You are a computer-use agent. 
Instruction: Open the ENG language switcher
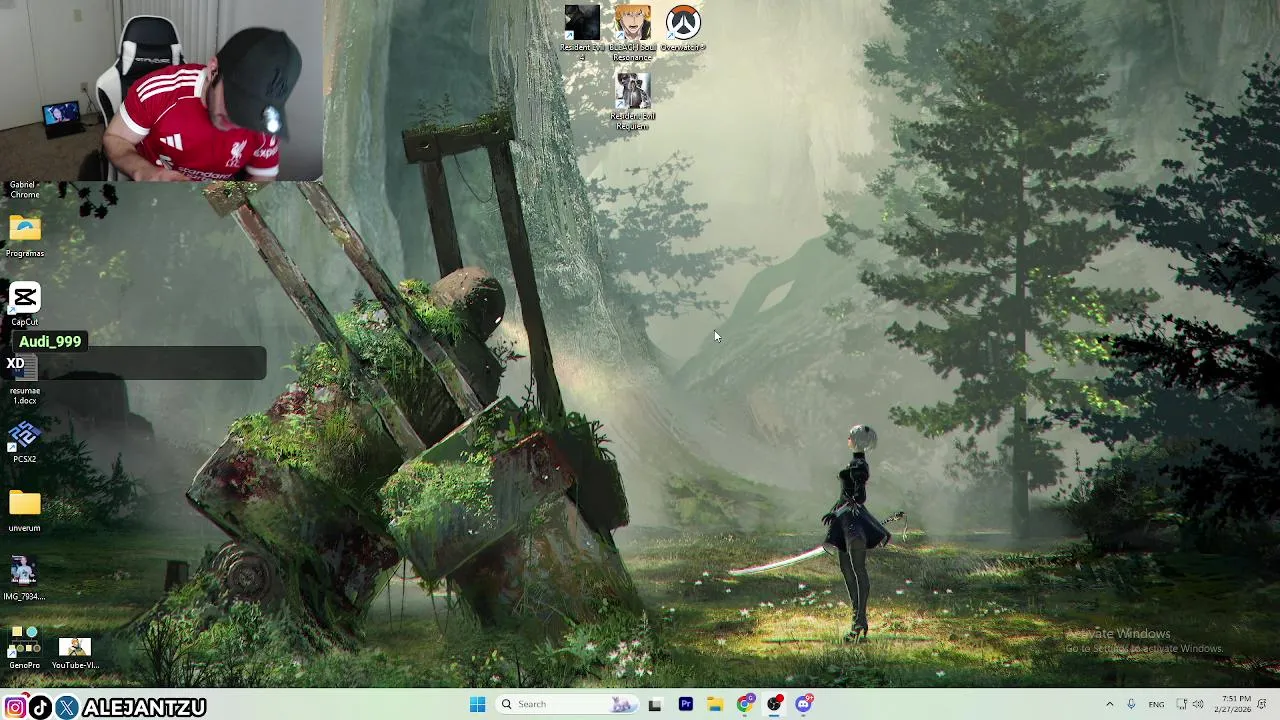coord(1156,704)
